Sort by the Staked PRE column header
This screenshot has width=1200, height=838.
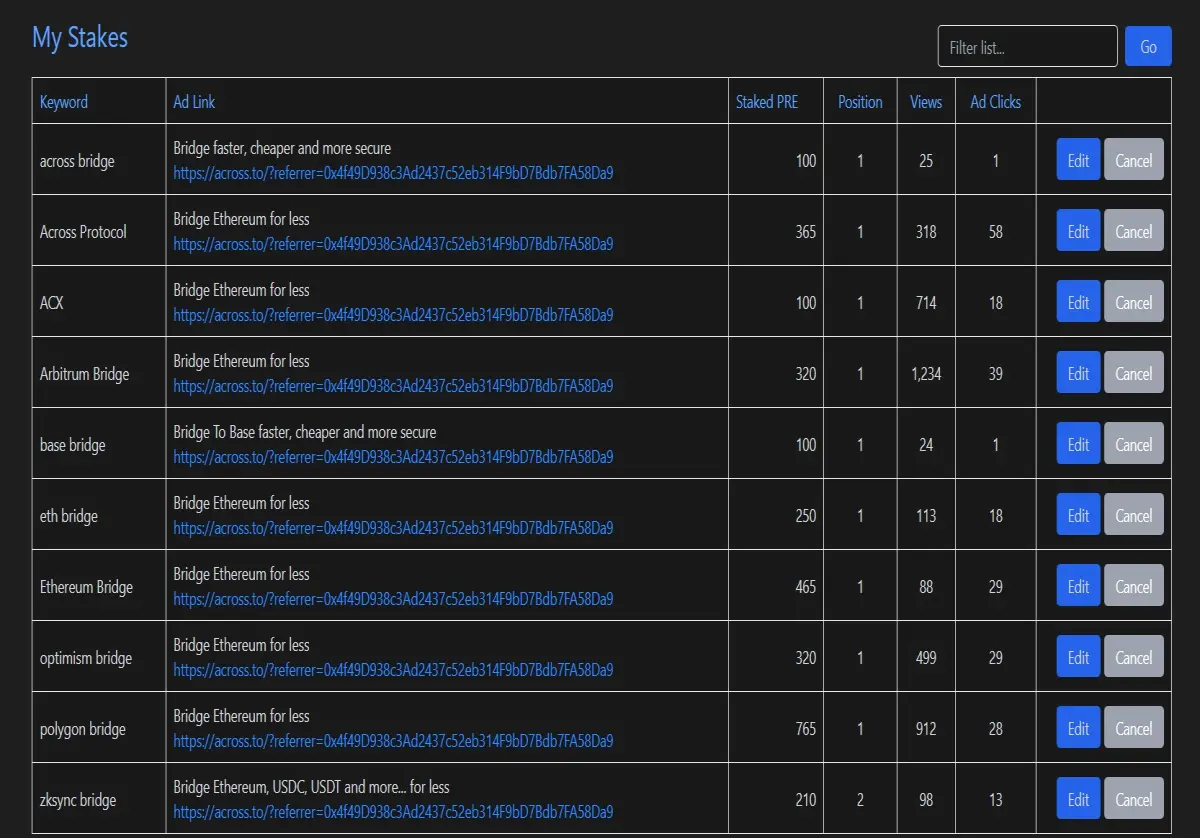tap(767, 102)
